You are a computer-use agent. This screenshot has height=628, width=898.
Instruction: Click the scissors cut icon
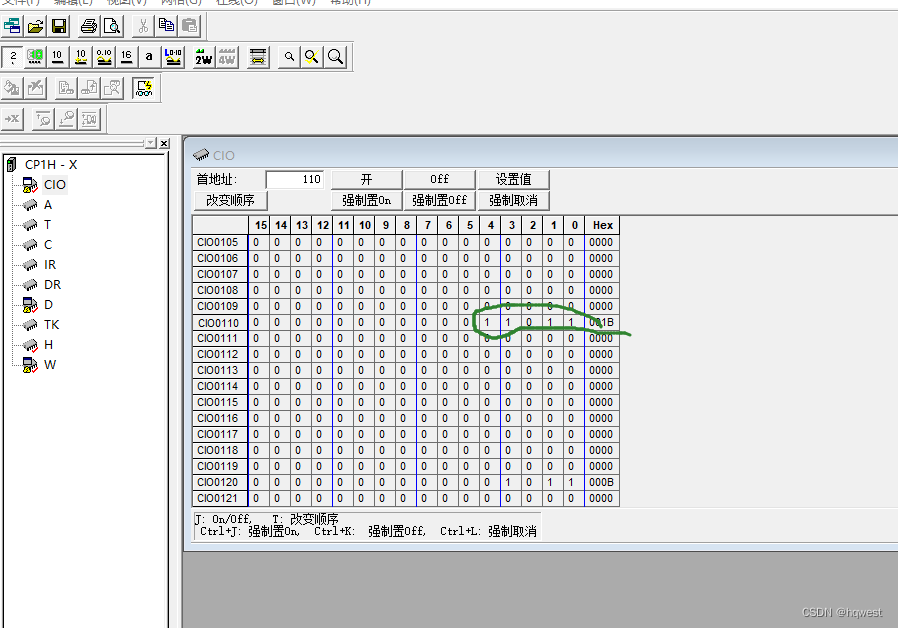point(143,26)
